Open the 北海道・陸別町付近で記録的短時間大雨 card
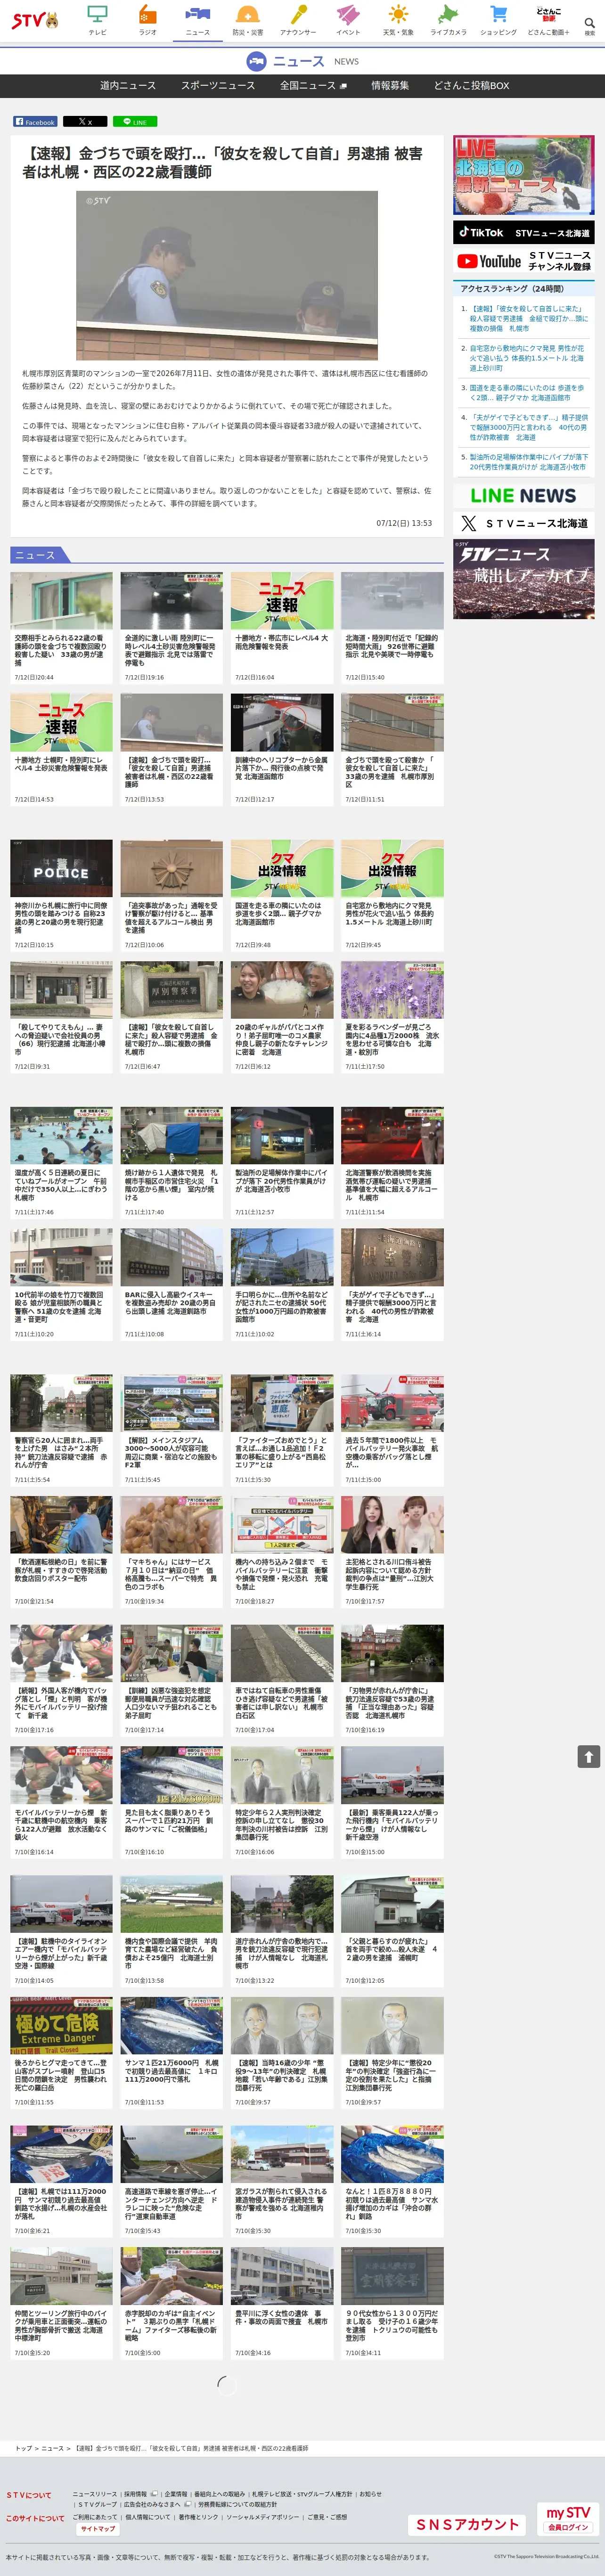Screen dimensions: 605x2576 click(392, 628)
